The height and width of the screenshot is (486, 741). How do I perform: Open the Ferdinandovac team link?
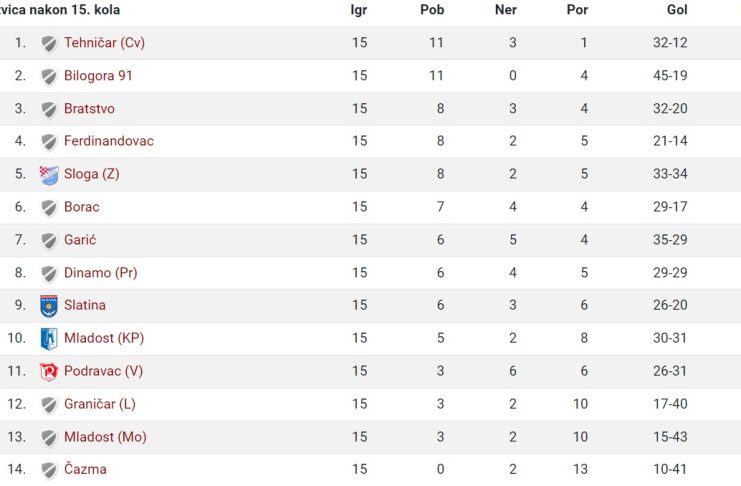[x=109, y=141]
